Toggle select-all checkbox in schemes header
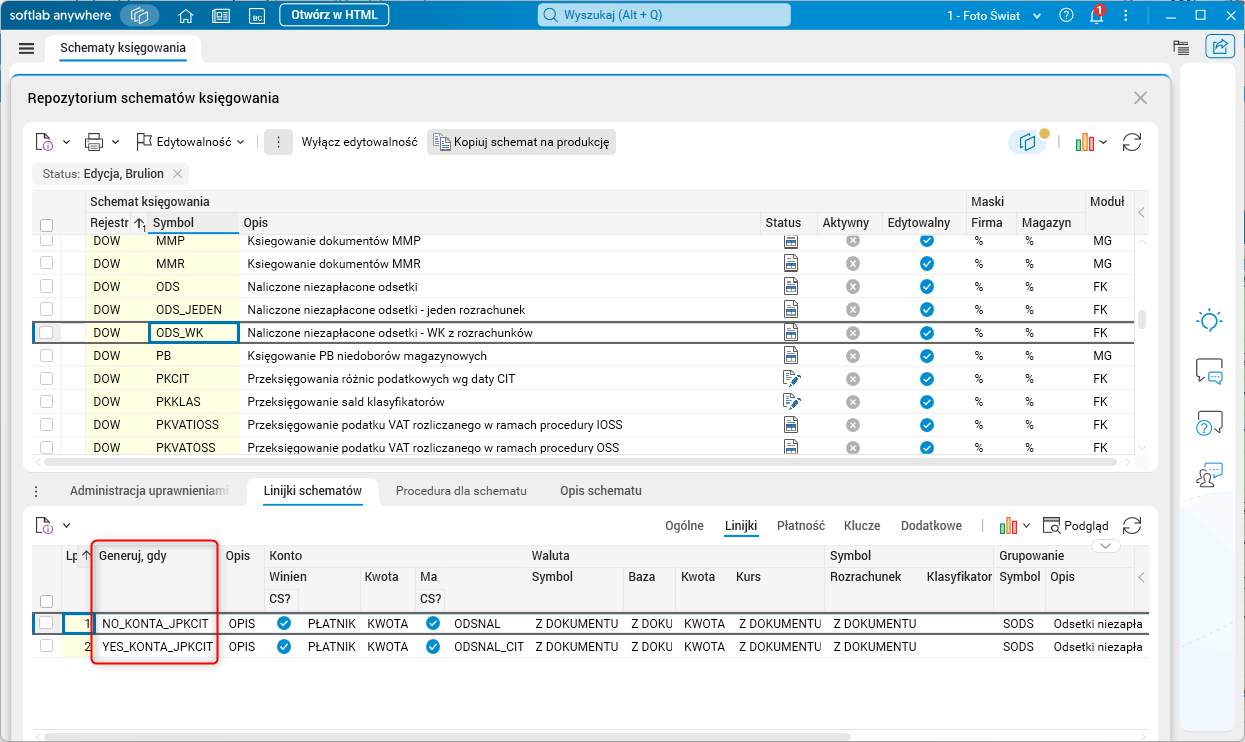Screen dimensions: 1245x742 click(46, 226)
